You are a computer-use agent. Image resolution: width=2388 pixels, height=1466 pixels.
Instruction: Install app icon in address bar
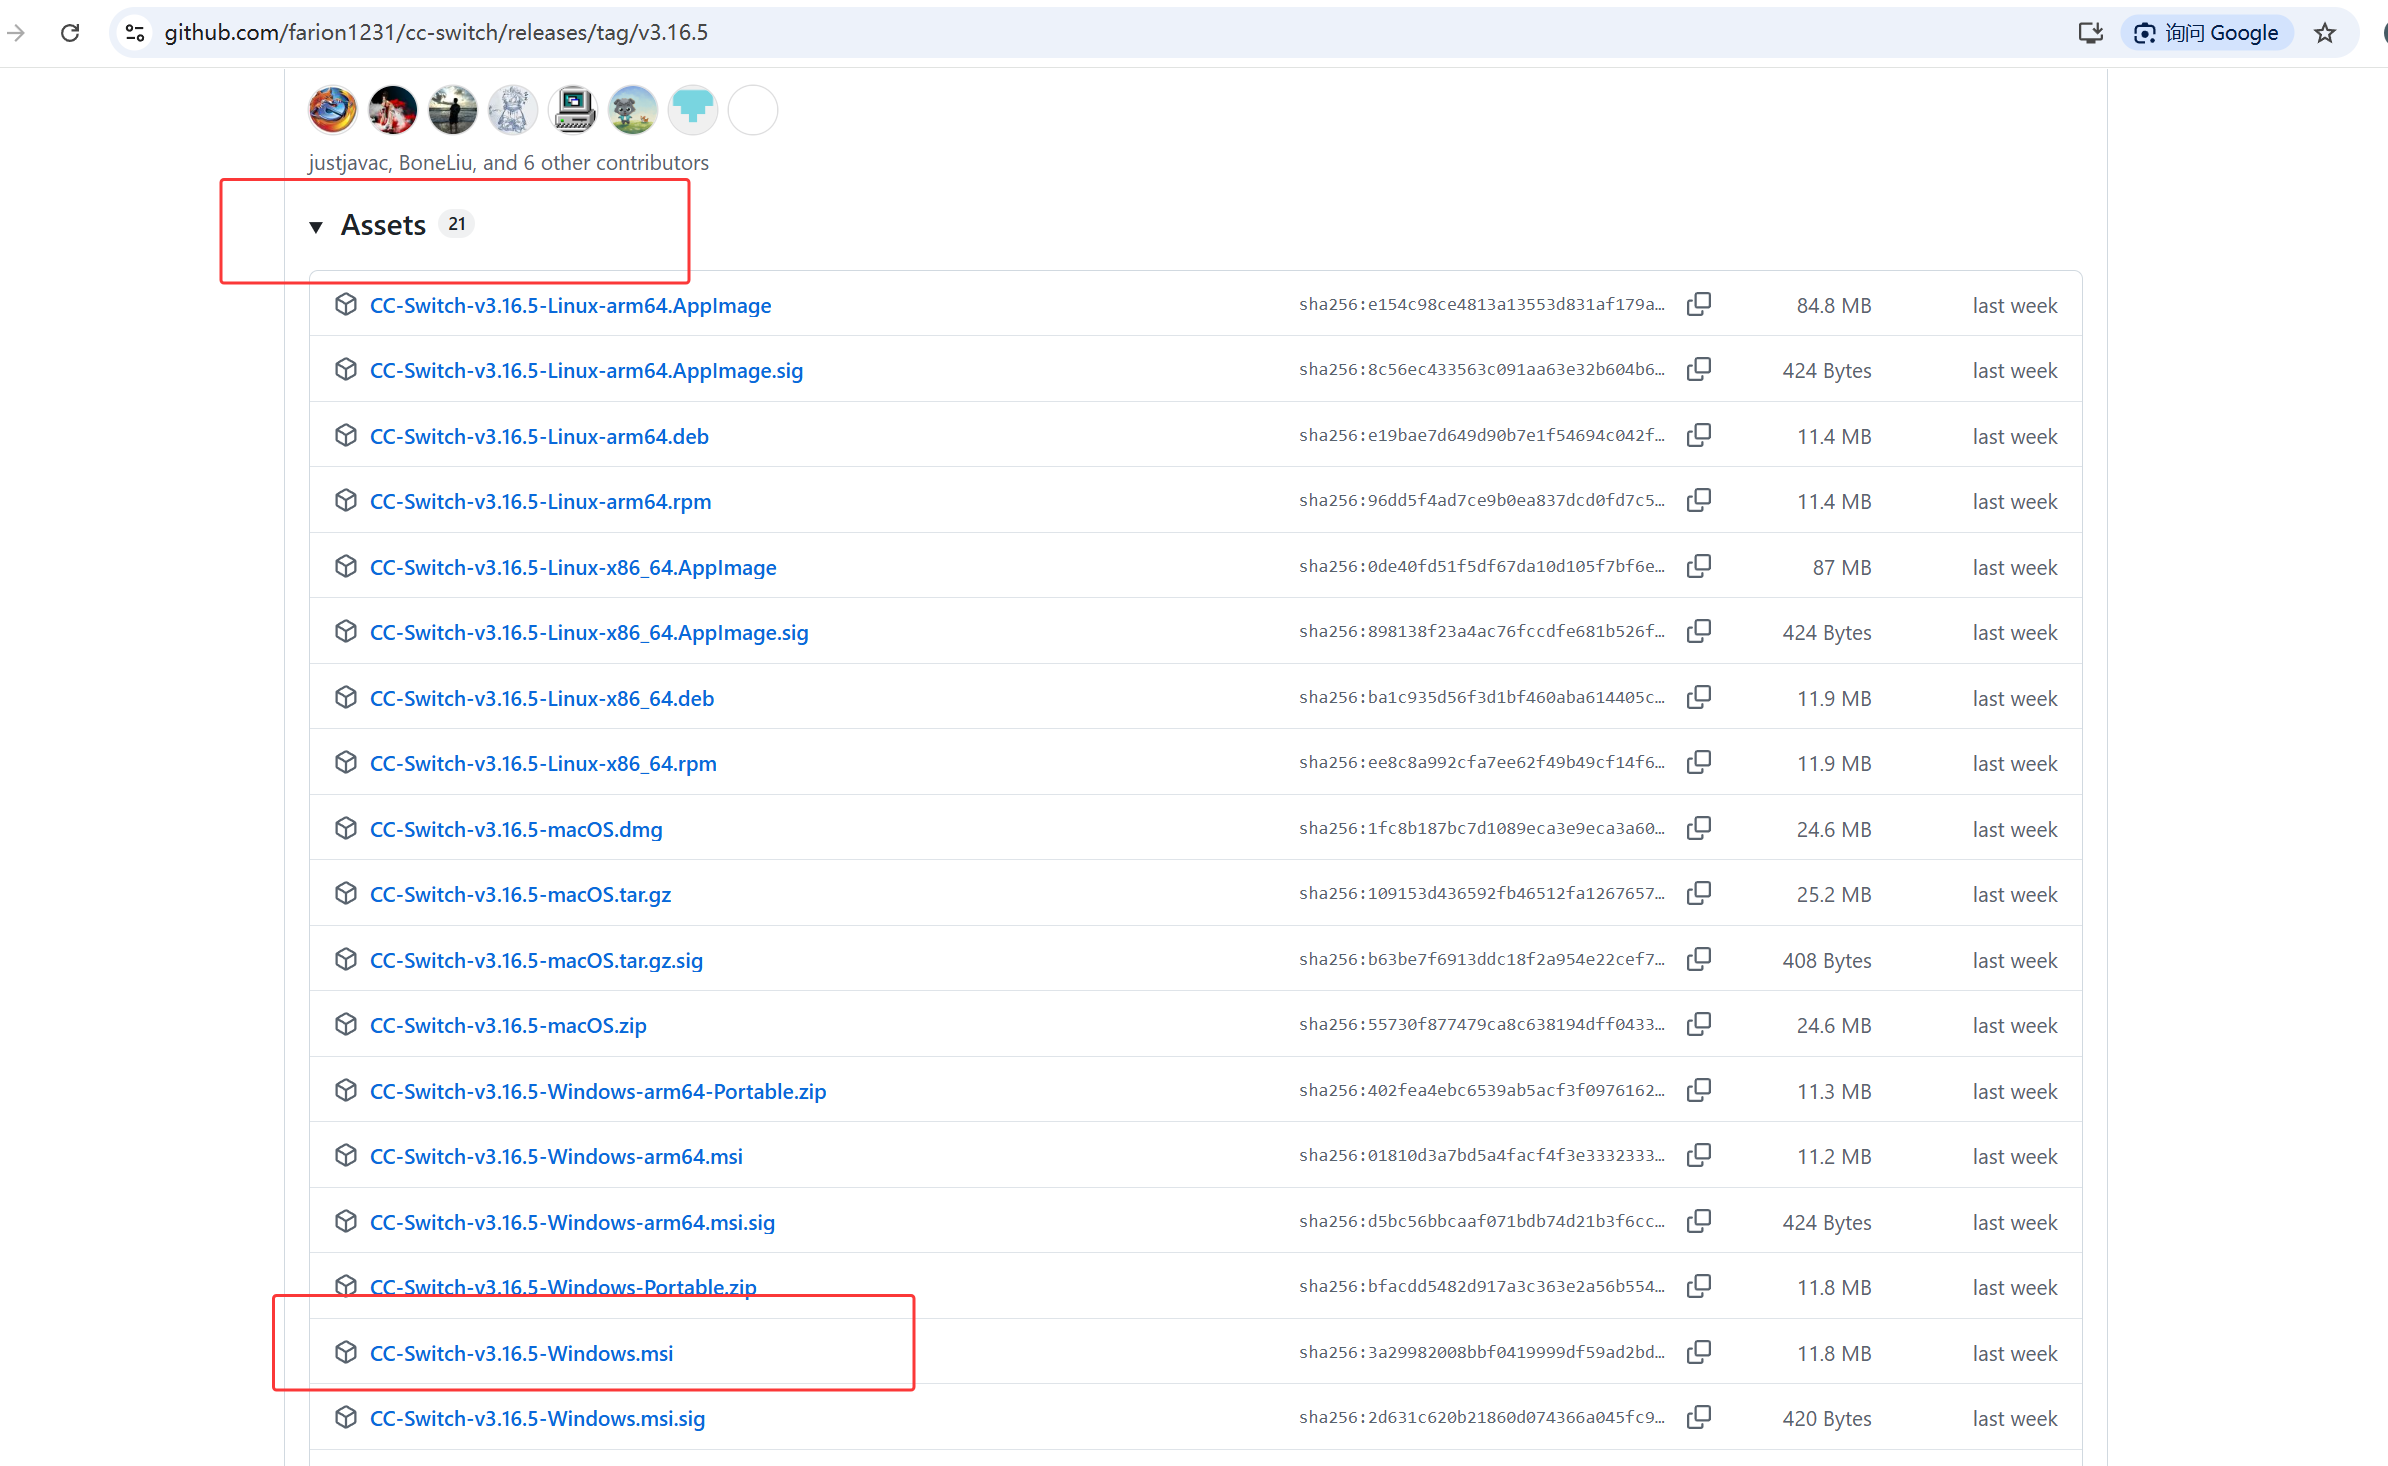2090,33
